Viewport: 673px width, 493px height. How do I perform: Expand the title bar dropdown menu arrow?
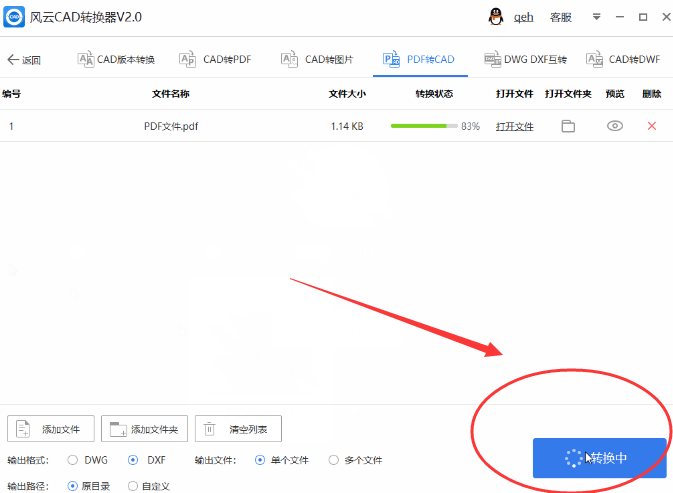pos(596,17)
